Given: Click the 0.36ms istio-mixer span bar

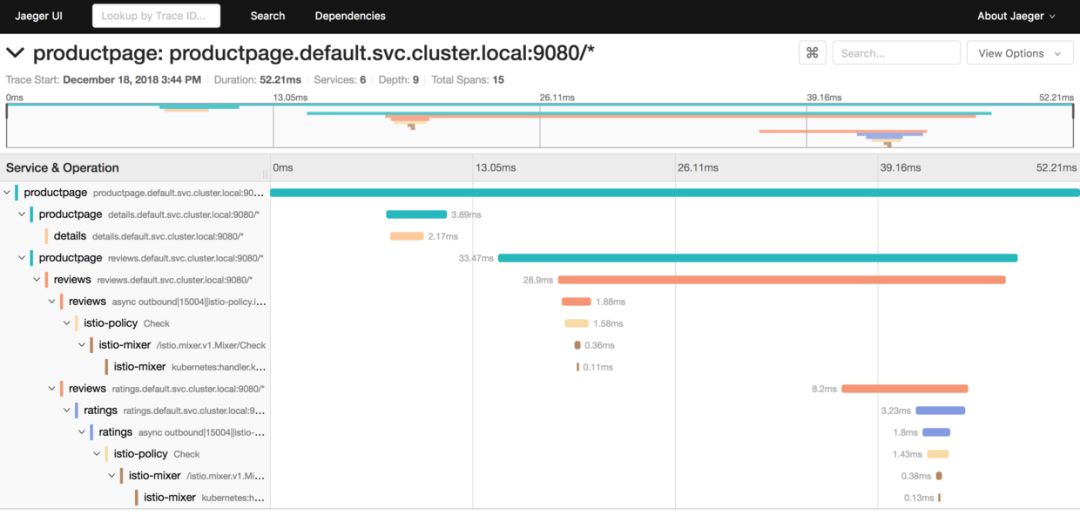Looking at the screenshot, I should (577, 345).
